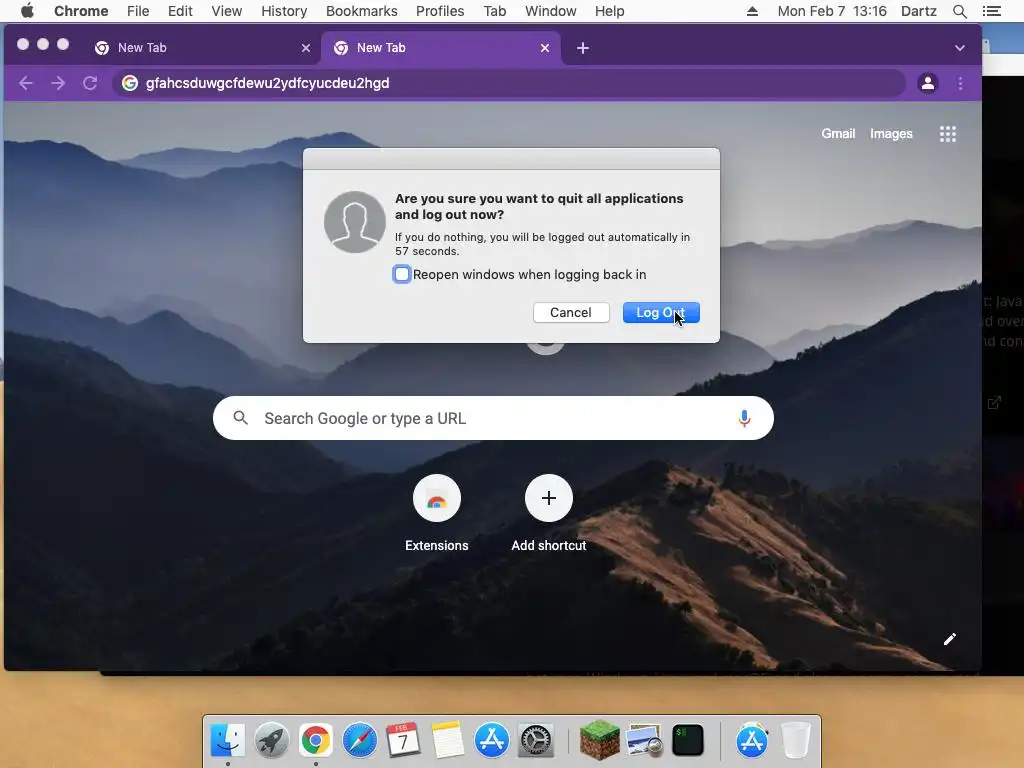Viewport: 1024px width, 768px height.
Task: Close the second New Tab
Action: pos(545,48)
